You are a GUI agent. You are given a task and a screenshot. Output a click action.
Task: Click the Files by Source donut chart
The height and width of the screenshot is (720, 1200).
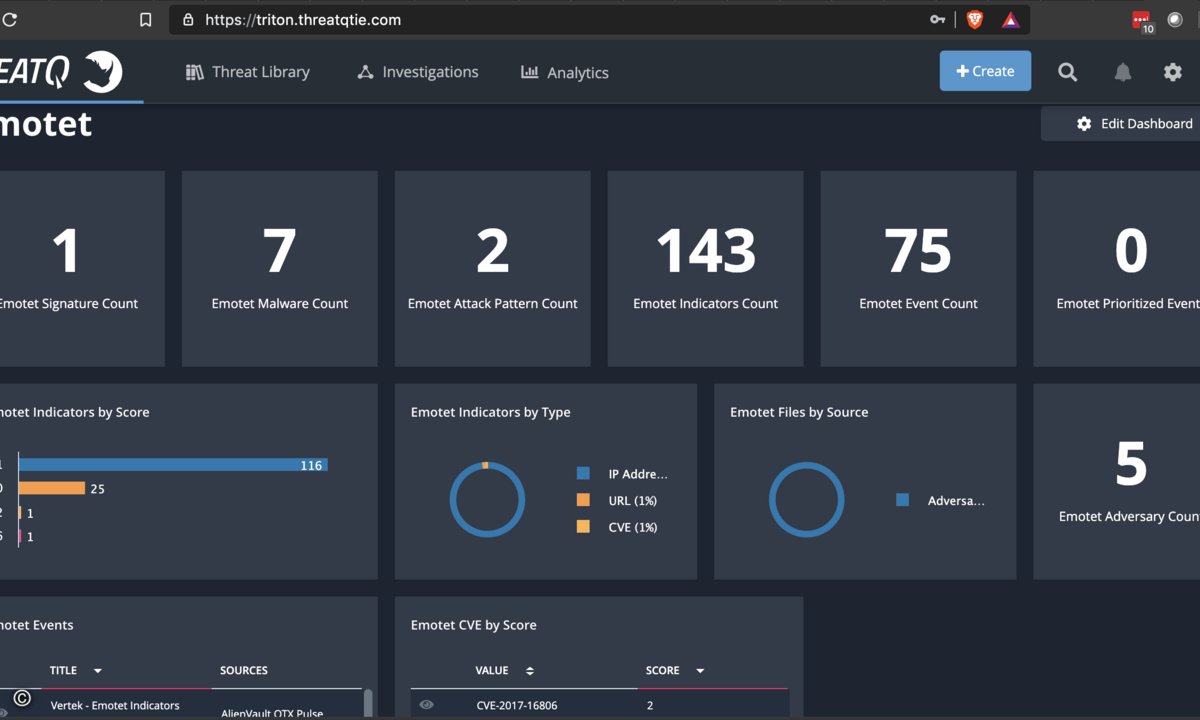coord(806,499)
